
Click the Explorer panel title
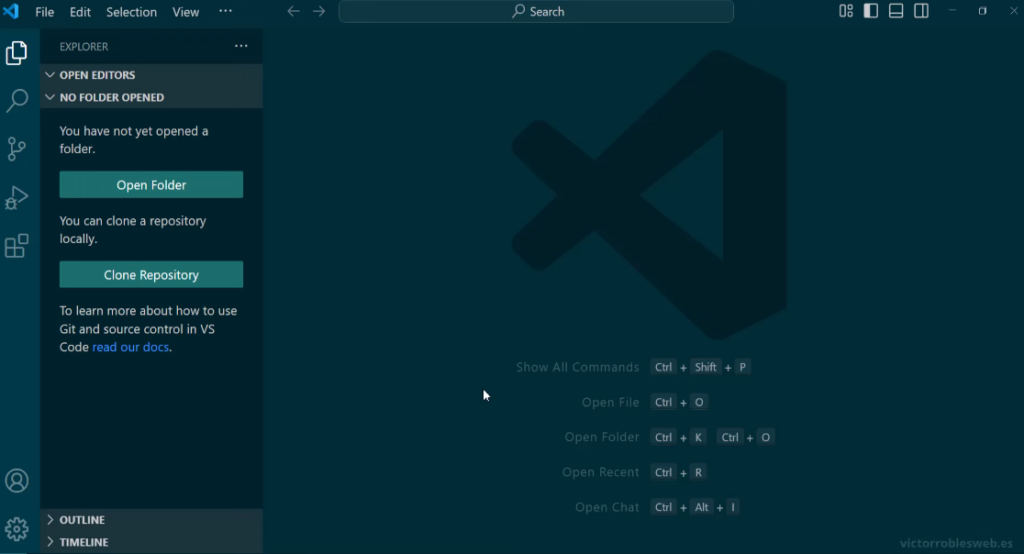84,46
